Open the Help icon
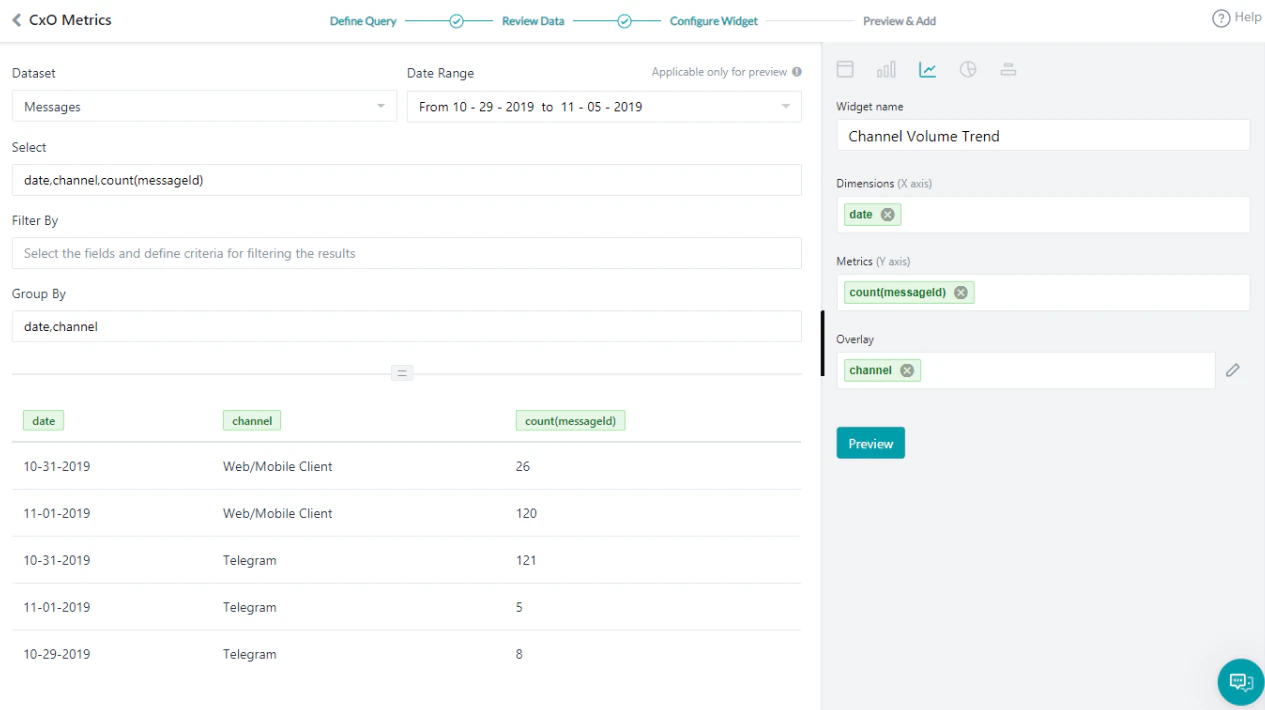Screen dimensions: 1265x710 pyautogui.click(x=1220, y=18)
